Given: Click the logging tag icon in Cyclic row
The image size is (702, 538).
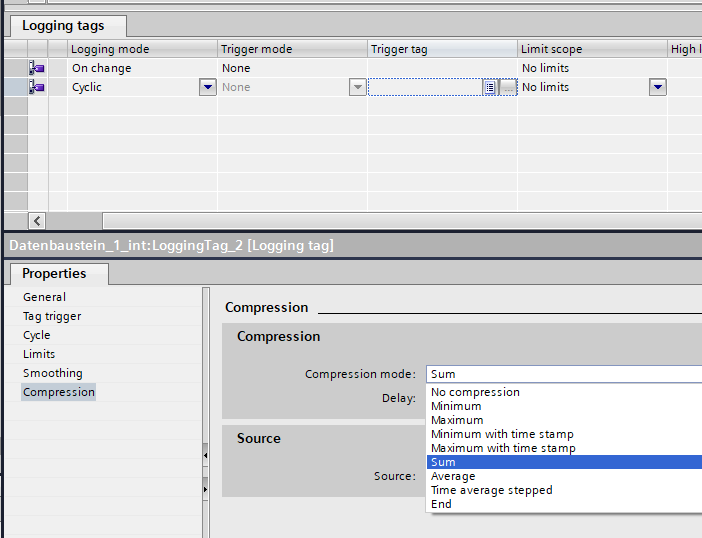Looking at the screenshot, I should [37, 87].
